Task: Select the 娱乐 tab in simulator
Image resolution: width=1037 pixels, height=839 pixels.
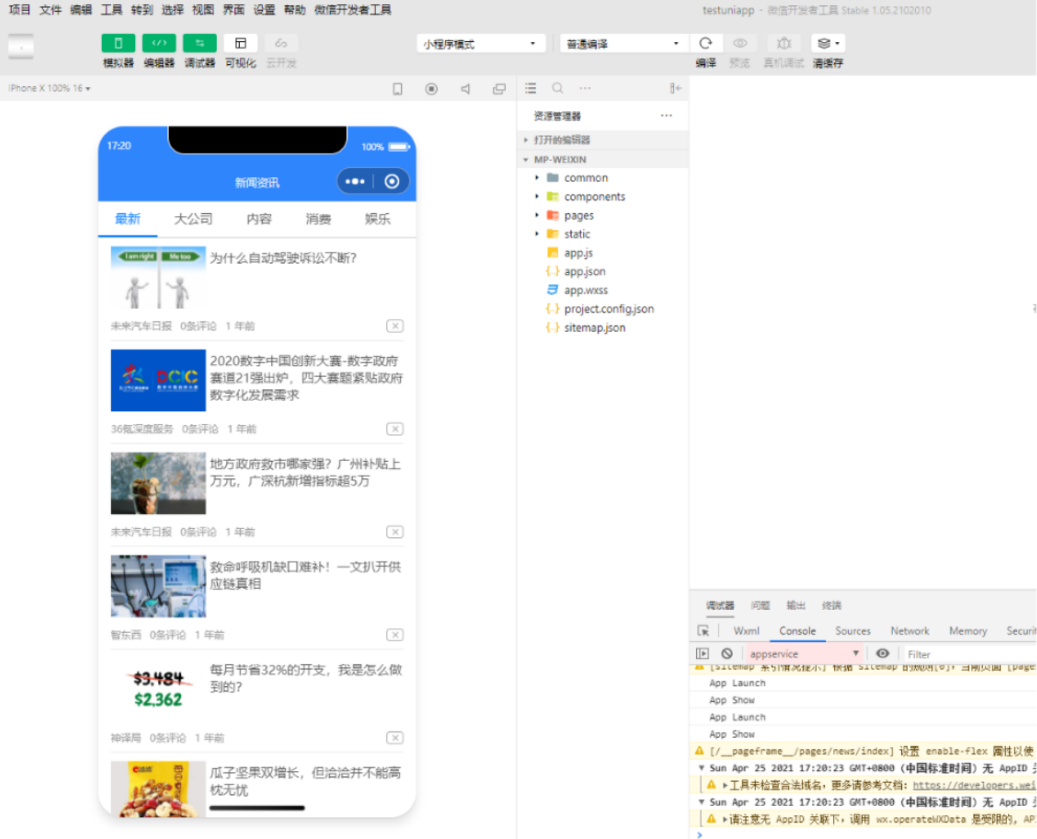Action: point(378,219)
